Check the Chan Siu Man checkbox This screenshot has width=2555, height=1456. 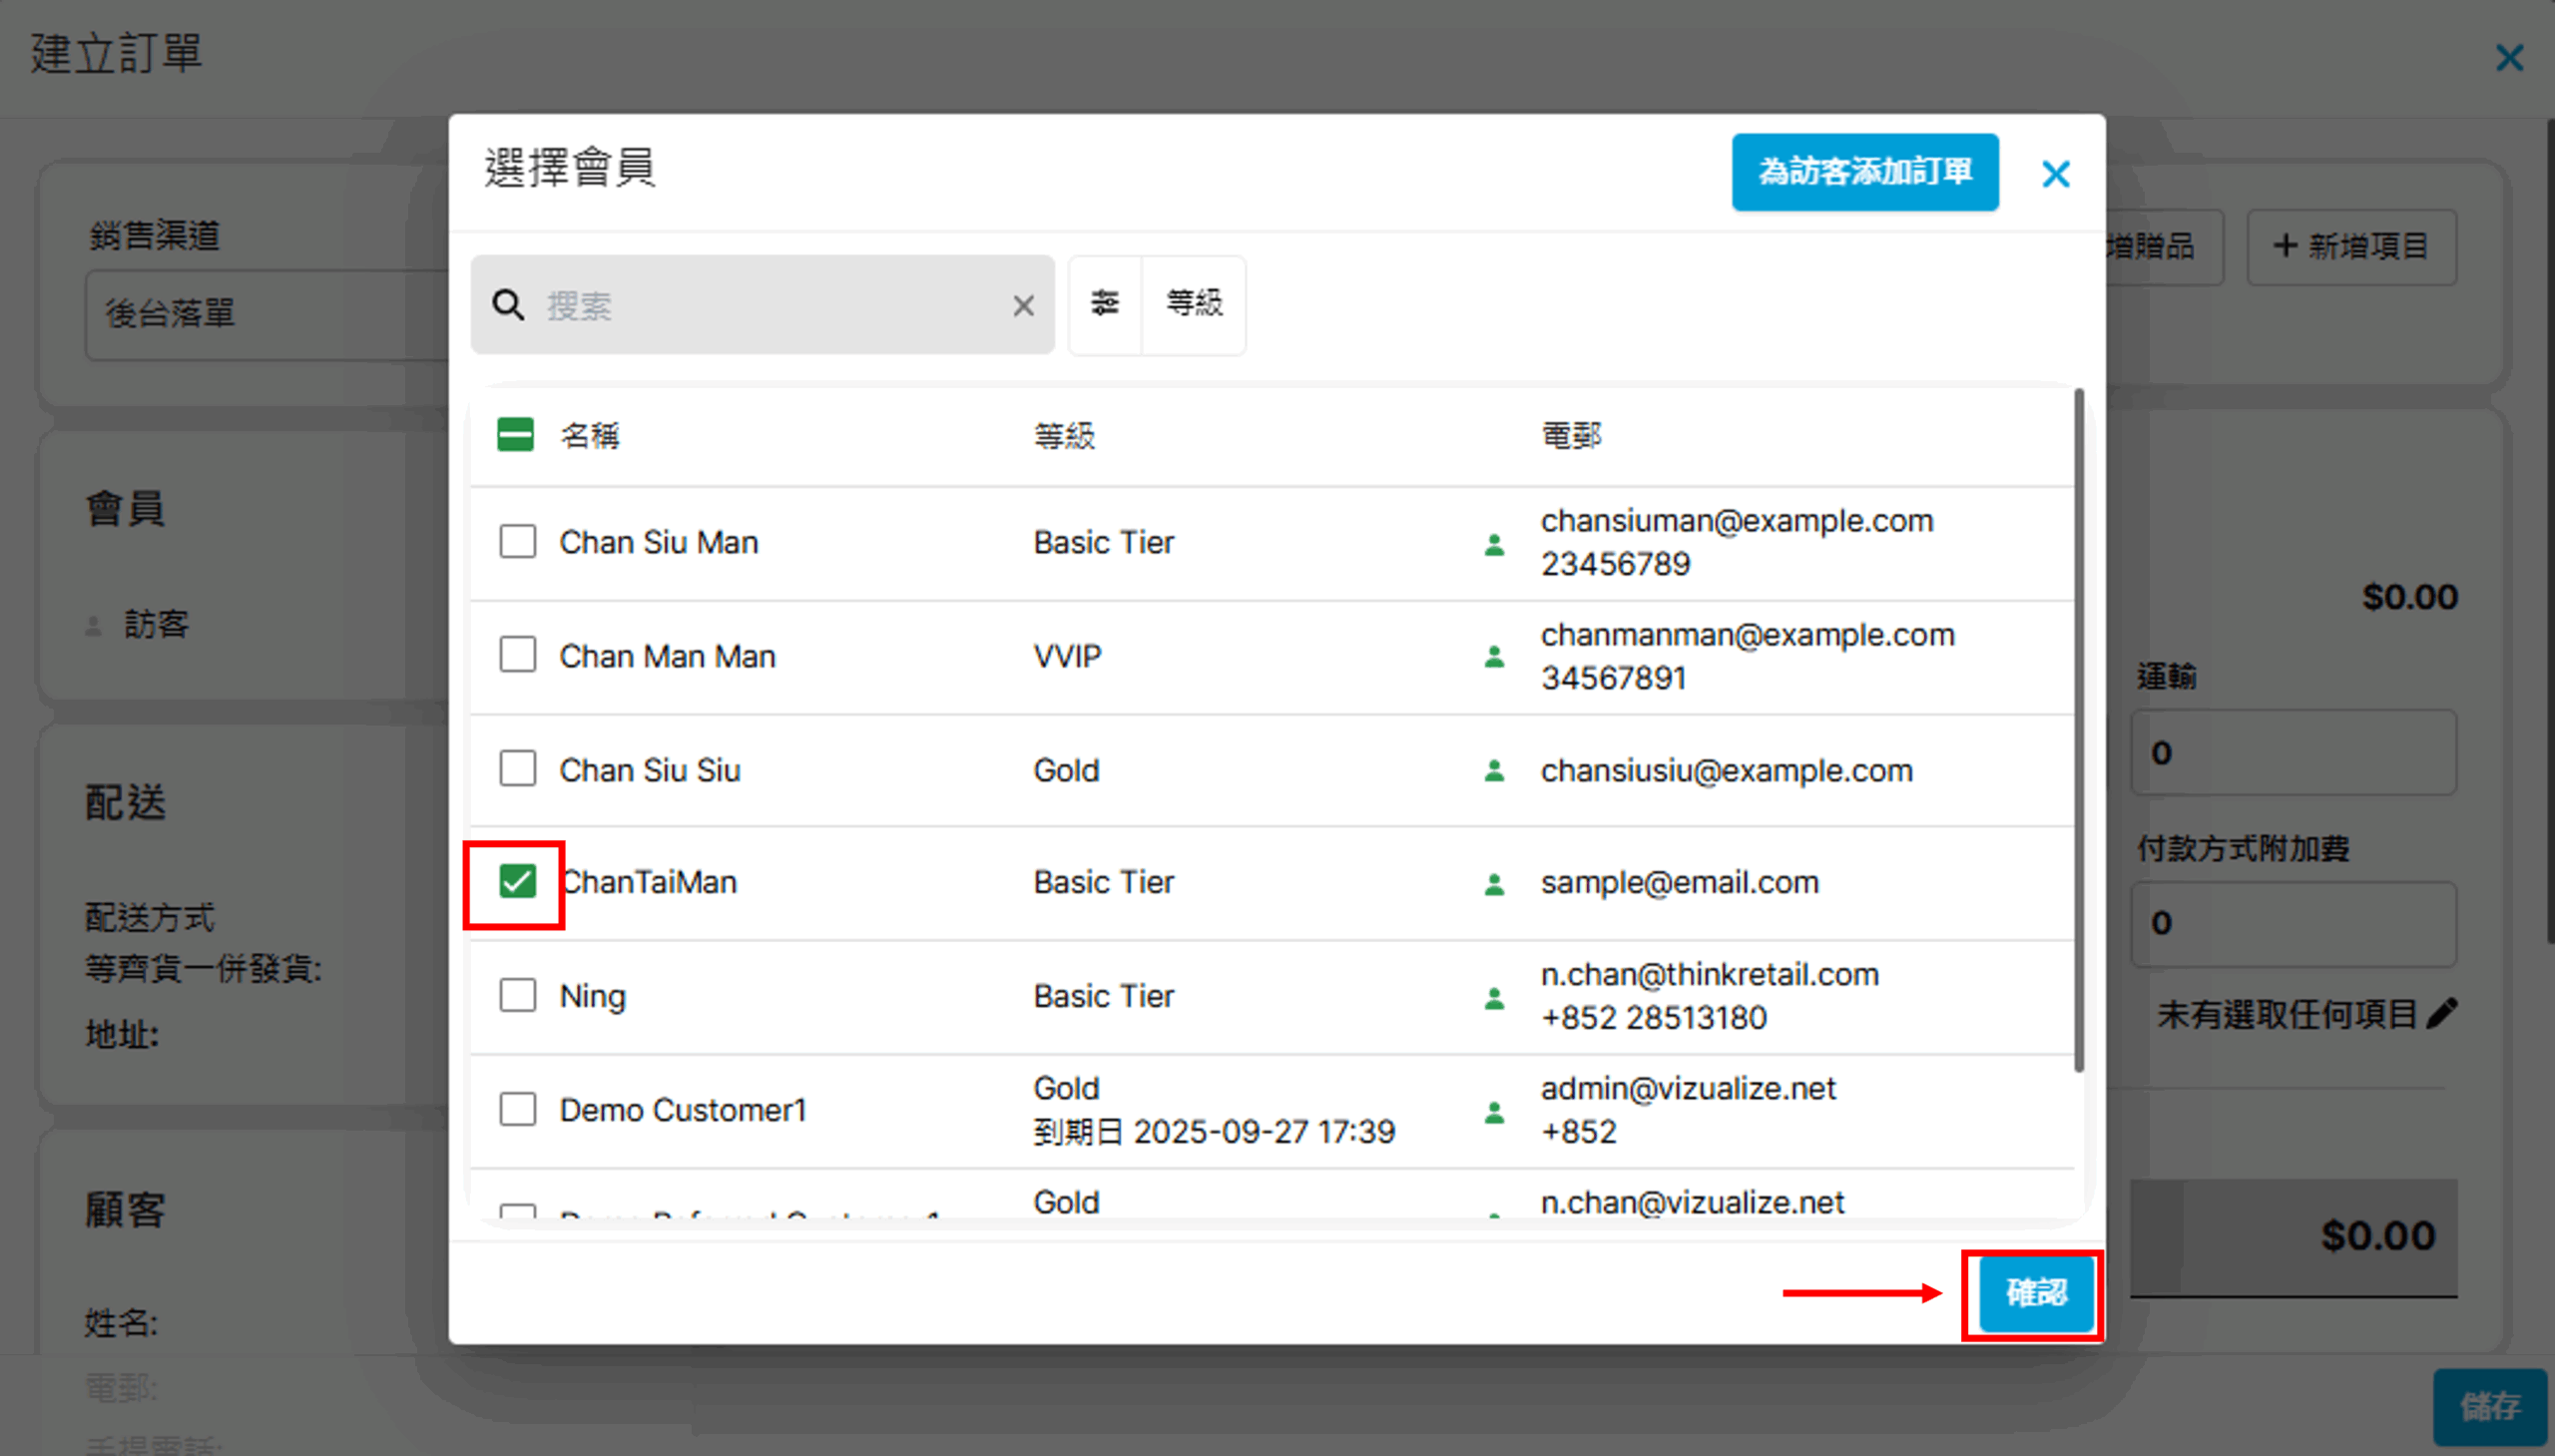517,542
